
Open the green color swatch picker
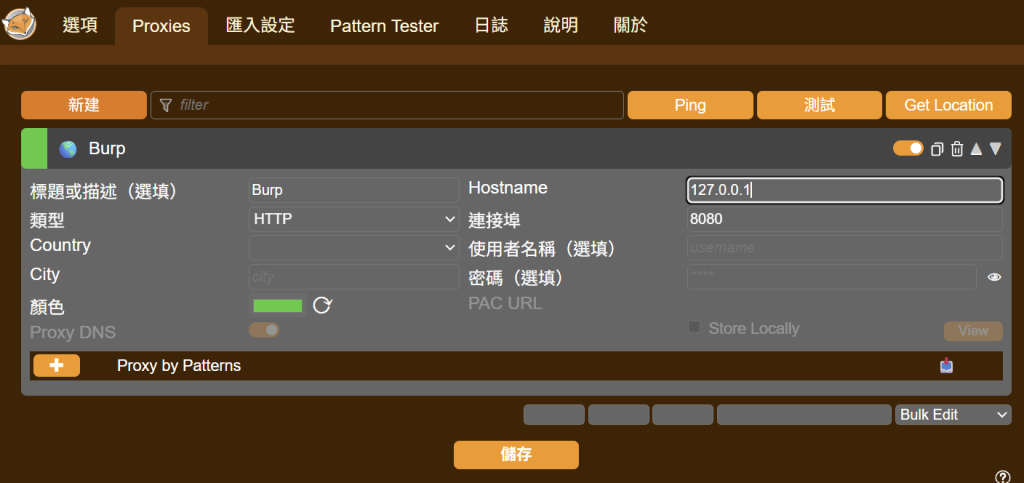[278, 305]
